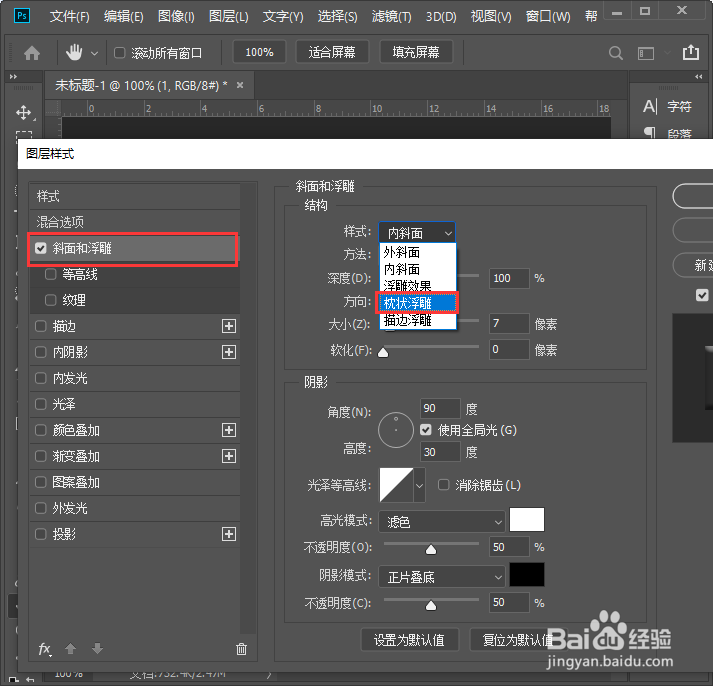The width and height of the screenshot is (713, 686).
Task: Open the 样式 dropdown showing 内斜面
Action: point(417,233)
